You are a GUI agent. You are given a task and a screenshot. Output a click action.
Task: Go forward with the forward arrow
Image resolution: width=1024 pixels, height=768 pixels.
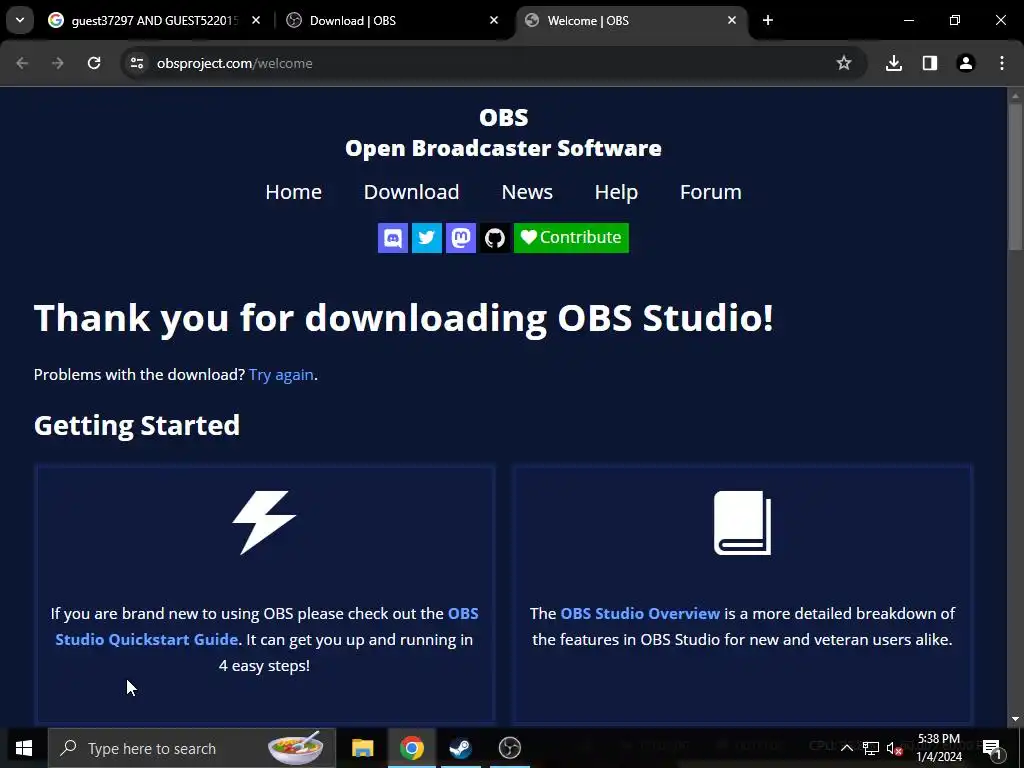[x=58, y=63]
